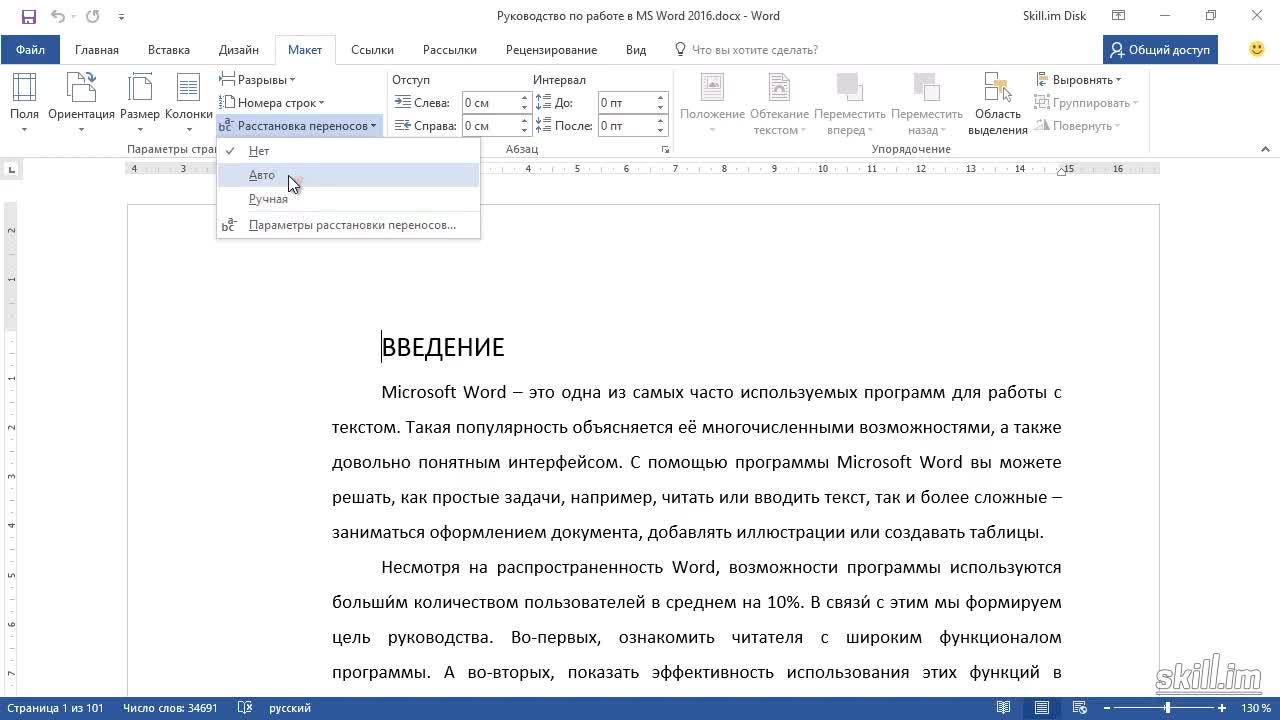Open the Ориентация page orientation menu
Viewport: 1280px width, 720px height.
click(x=81, y=102)
